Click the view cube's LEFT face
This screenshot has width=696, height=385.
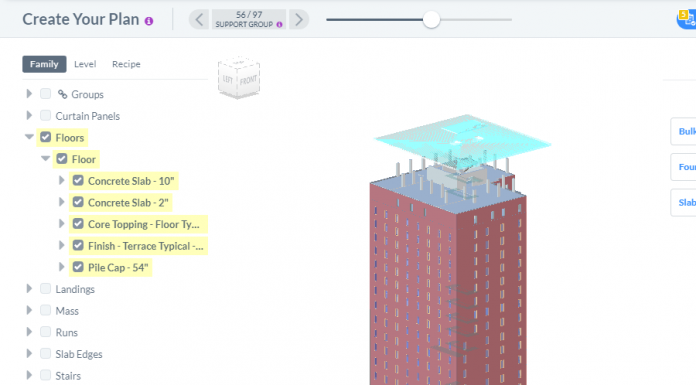(228, 79)
